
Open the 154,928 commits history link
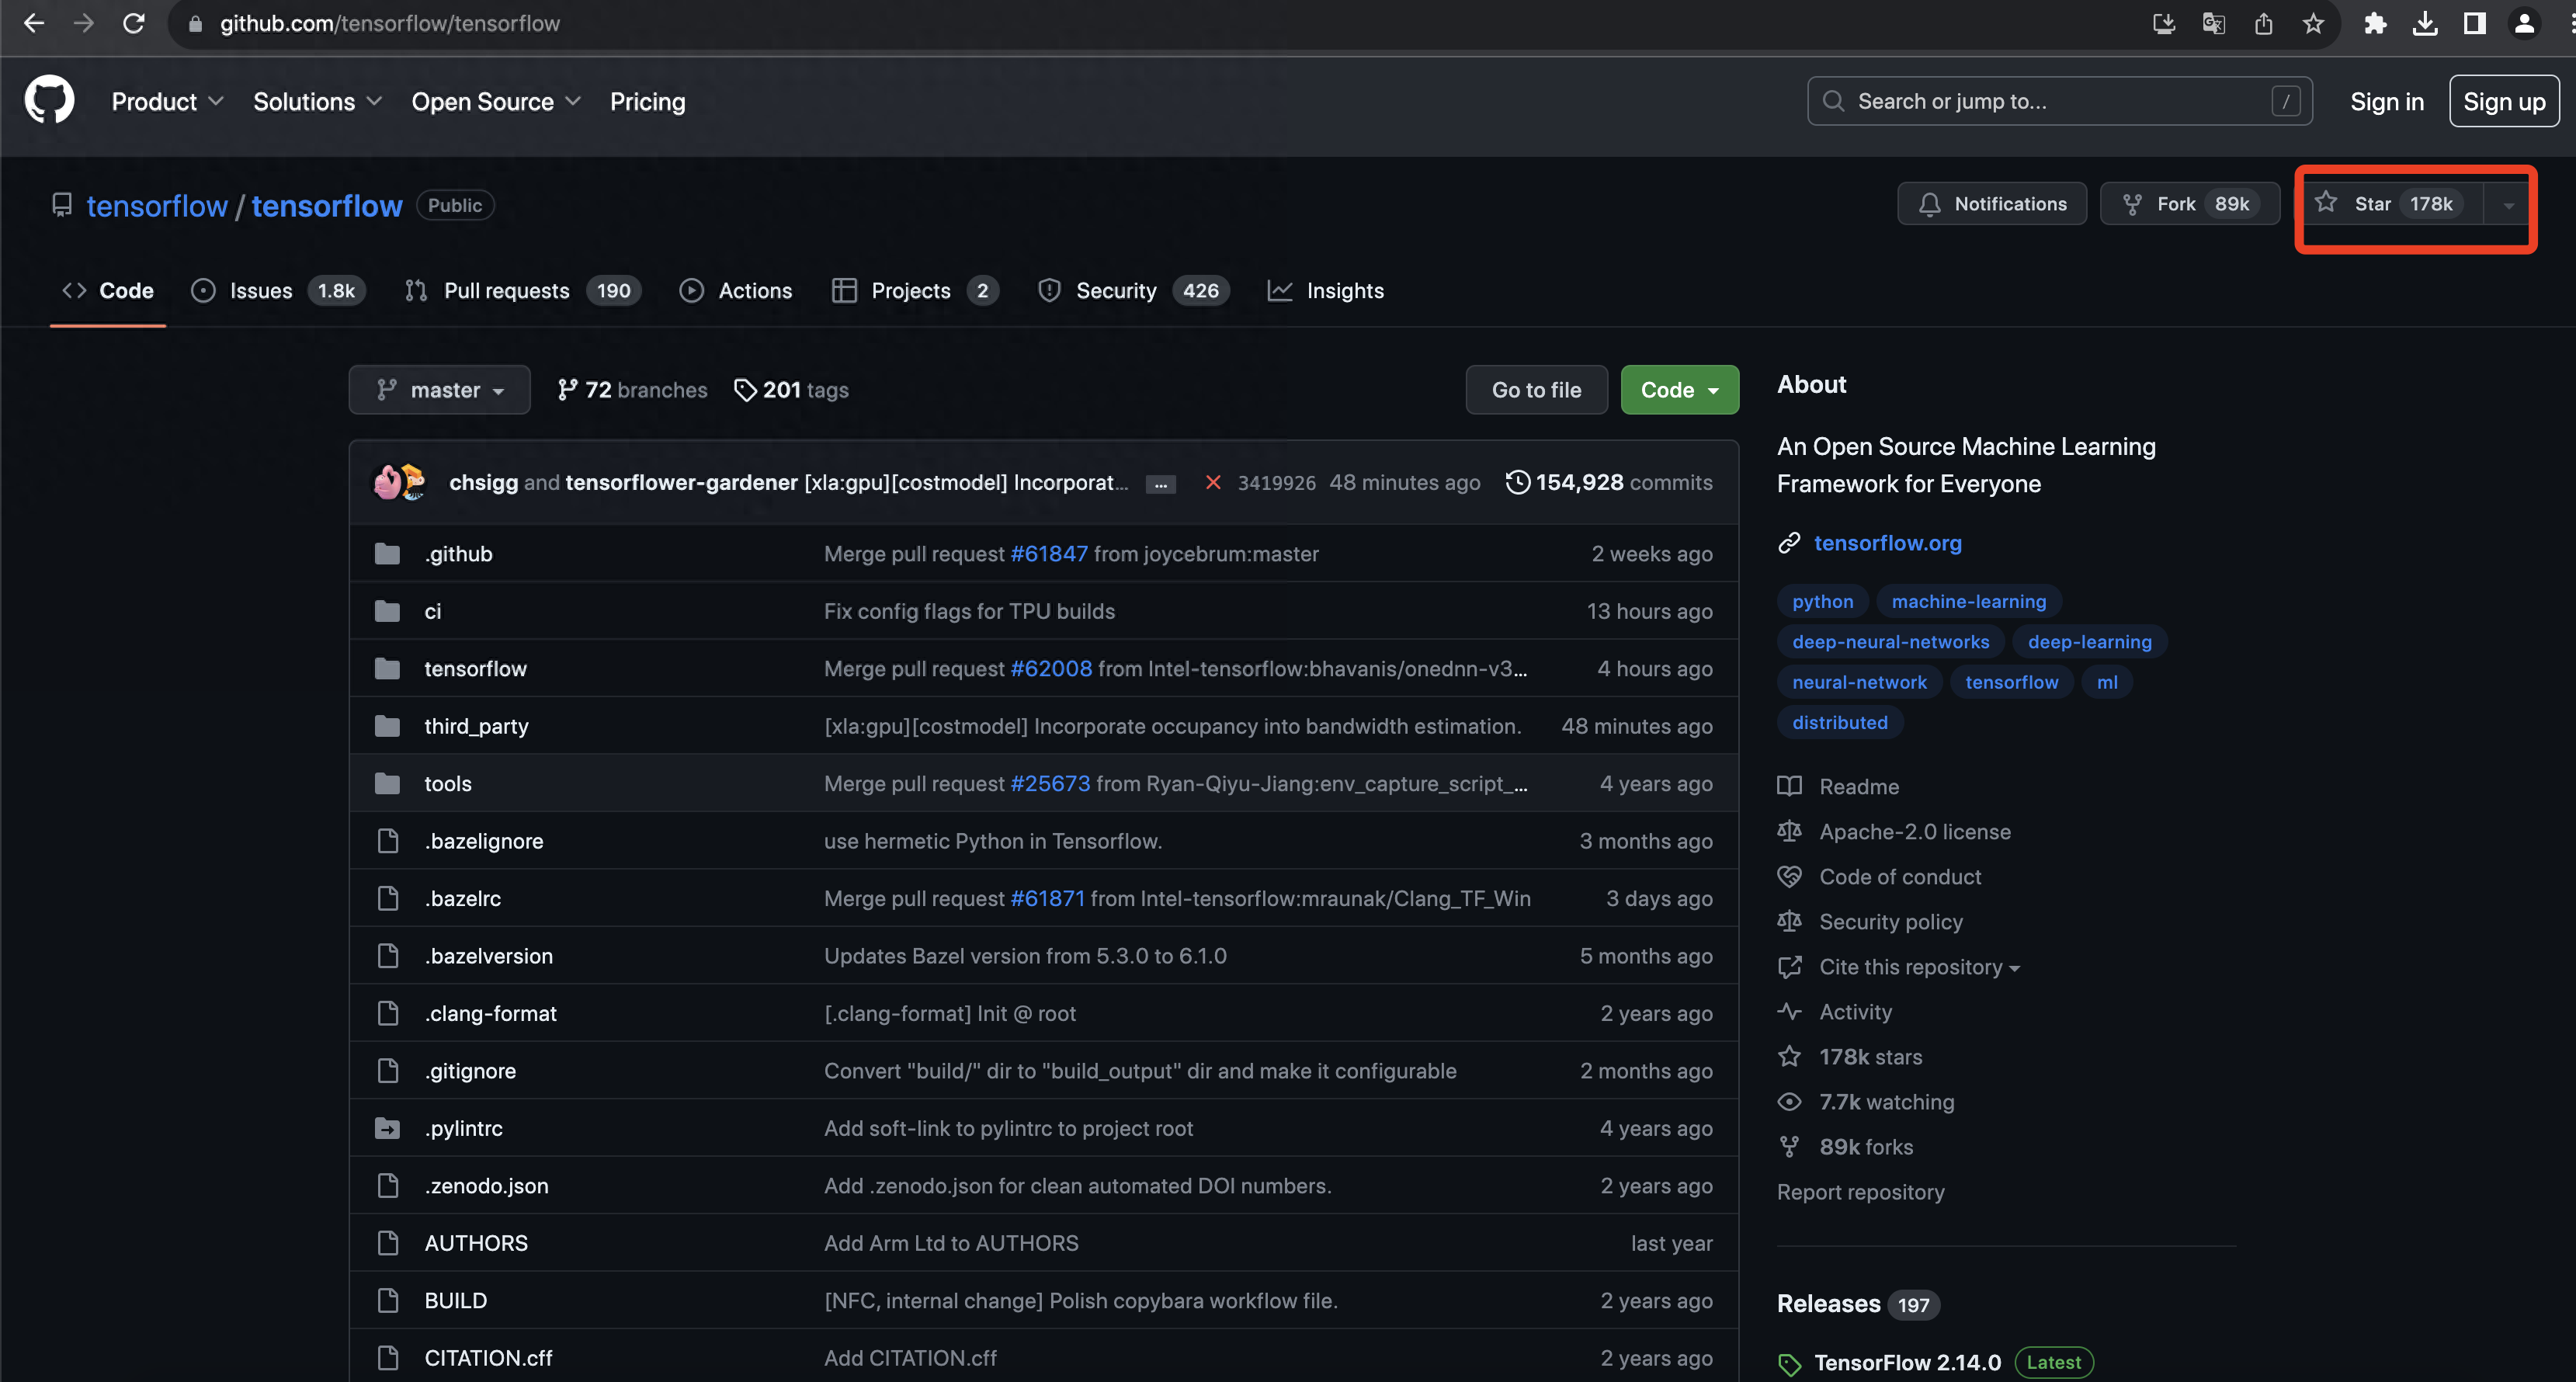click(1609, 482)
